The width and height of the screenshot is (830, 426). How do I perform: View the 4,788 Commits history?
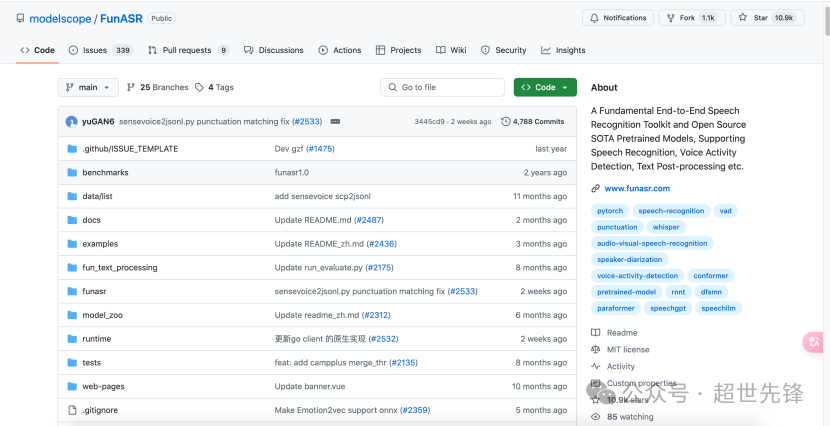pos(533,122)
